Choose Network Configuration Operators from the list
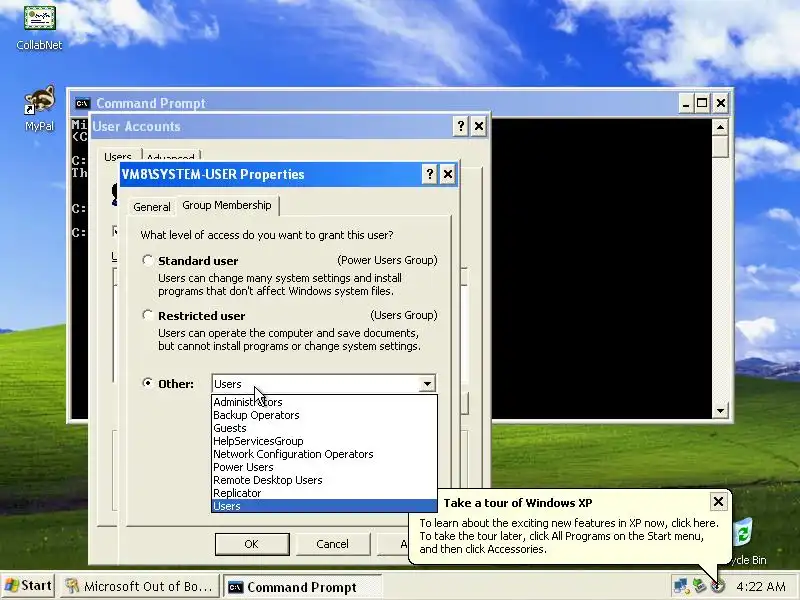 (324, 454)
